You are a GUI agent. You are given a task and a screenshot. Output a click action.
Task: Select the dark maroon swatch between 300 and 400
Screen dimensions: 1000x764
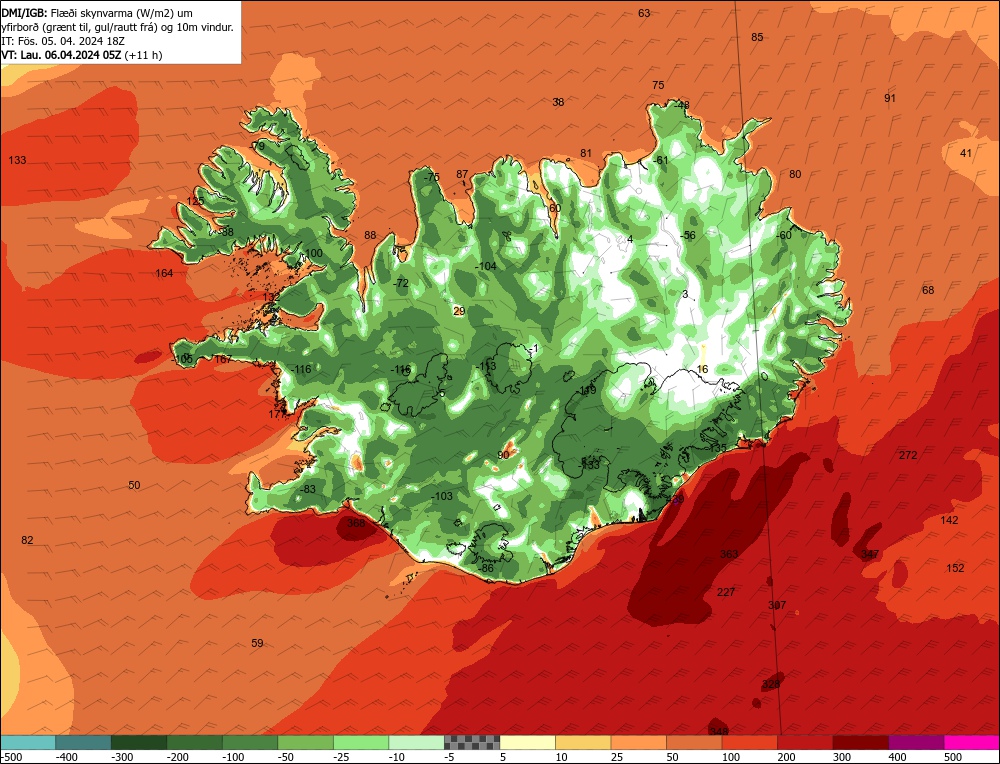click(x=860, y=742)
